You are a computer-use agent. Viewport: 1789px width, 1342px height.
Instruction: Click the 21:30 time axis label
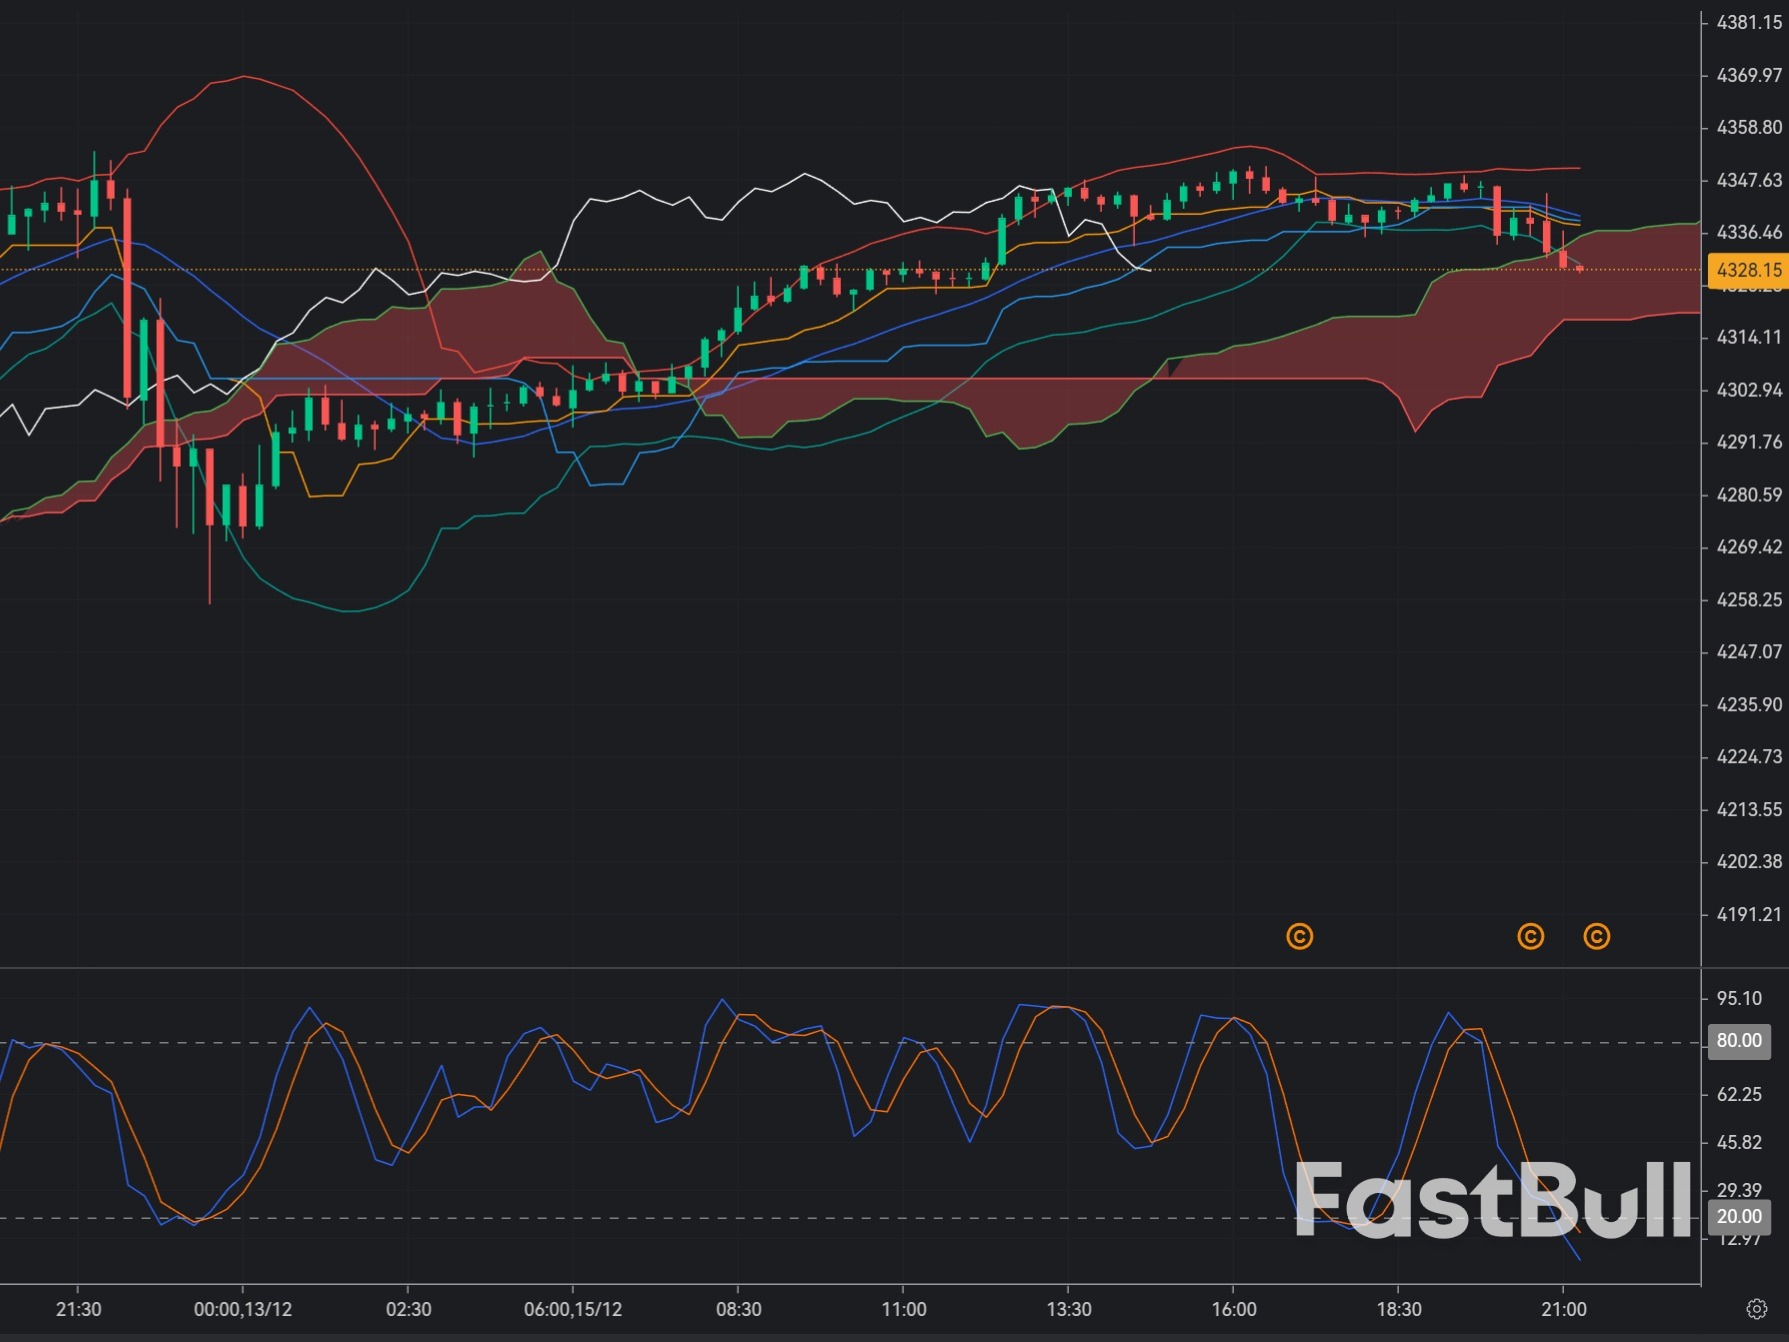click(x=78, y=1310)
